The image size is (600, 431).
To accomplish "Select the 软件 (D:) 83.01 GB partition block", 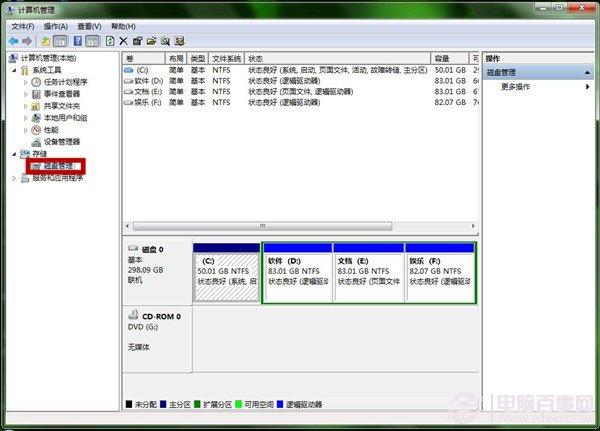I will pos(297,273).
